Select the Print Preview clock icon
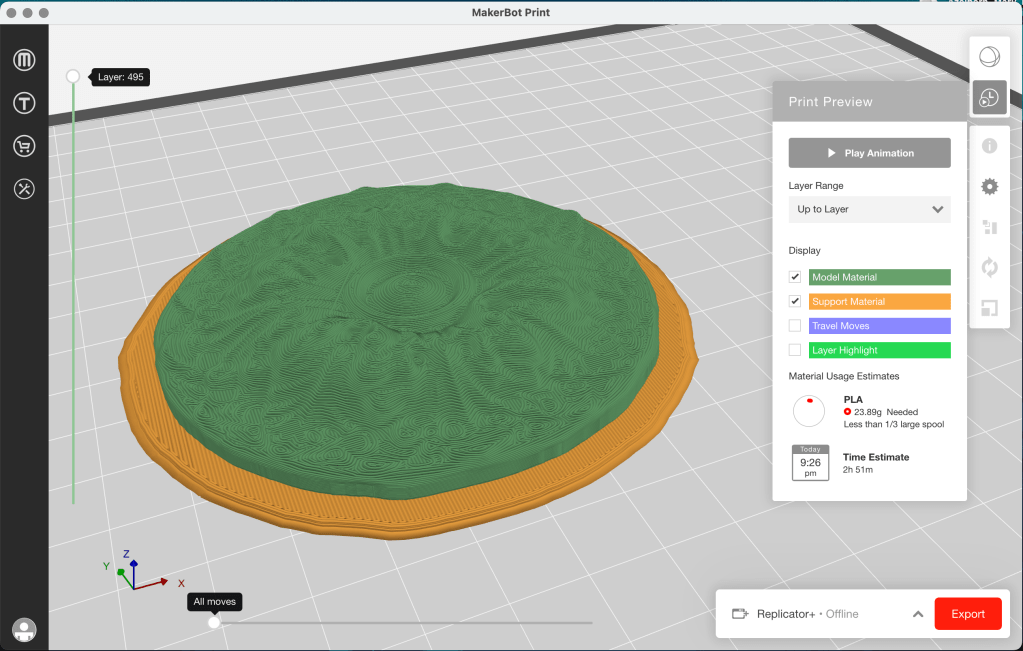Screen dimensions: 1023x651 (x=989, y=98)
